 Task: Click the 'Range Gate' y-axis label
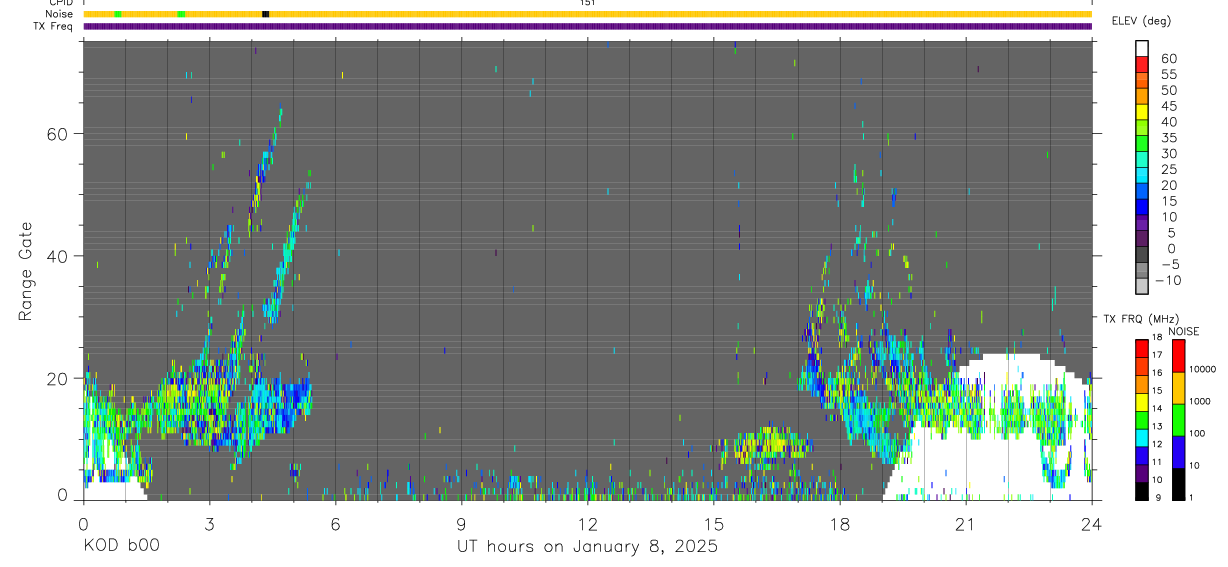click(25, 270)
